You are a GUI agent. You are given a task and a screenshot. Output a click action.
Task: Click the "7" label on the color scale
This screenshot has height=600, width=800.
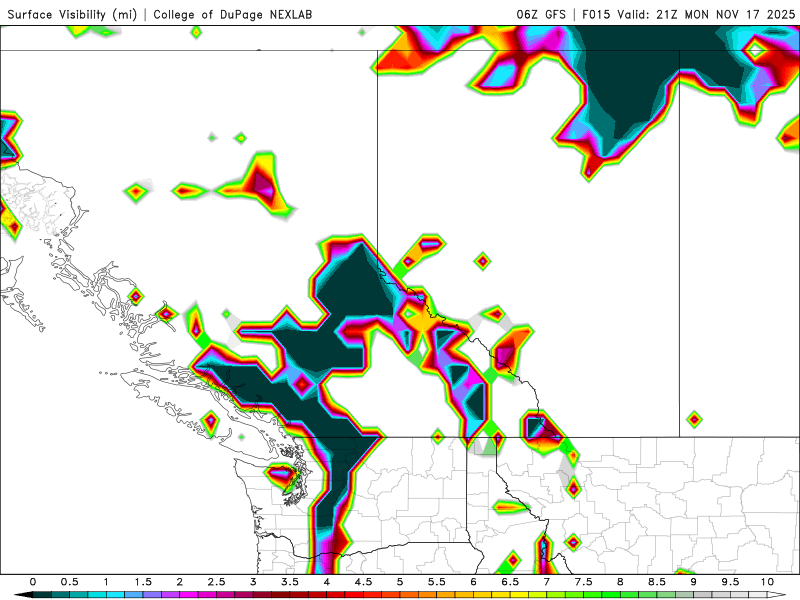(546, 582)
